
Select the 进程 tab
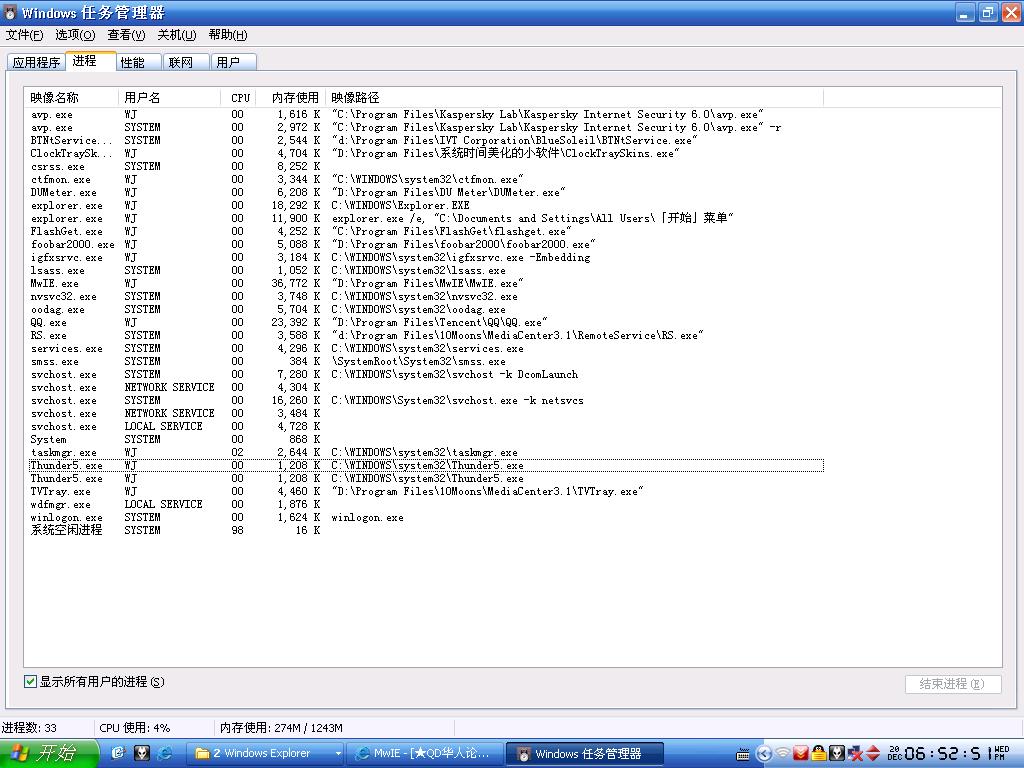[91, 60]
